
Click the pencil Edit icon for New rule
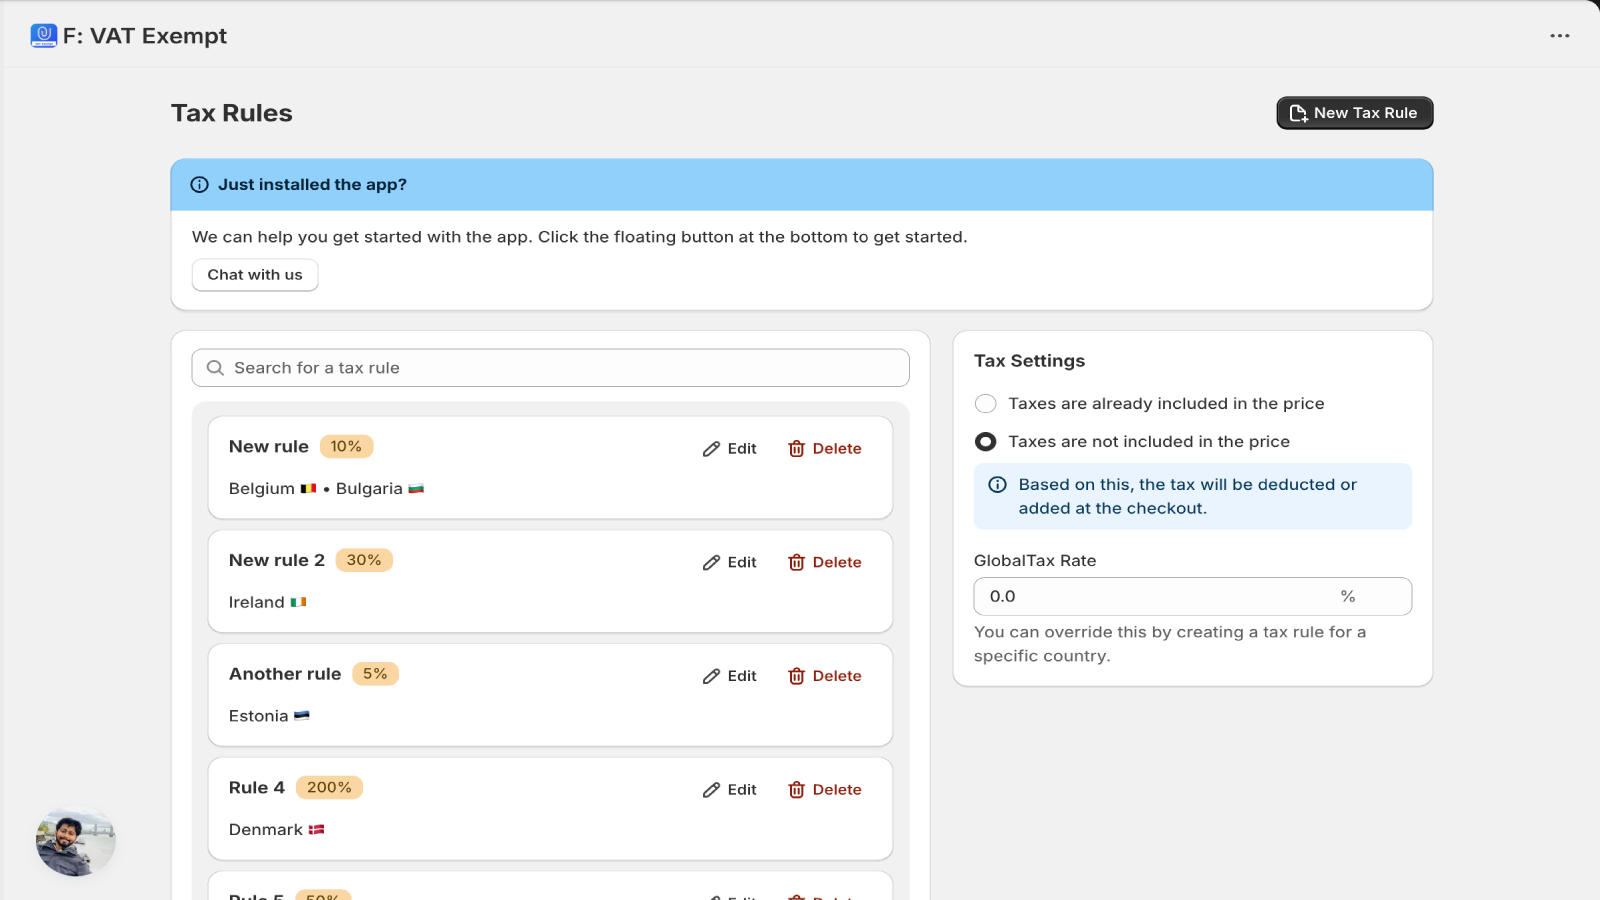pos(711,449)
